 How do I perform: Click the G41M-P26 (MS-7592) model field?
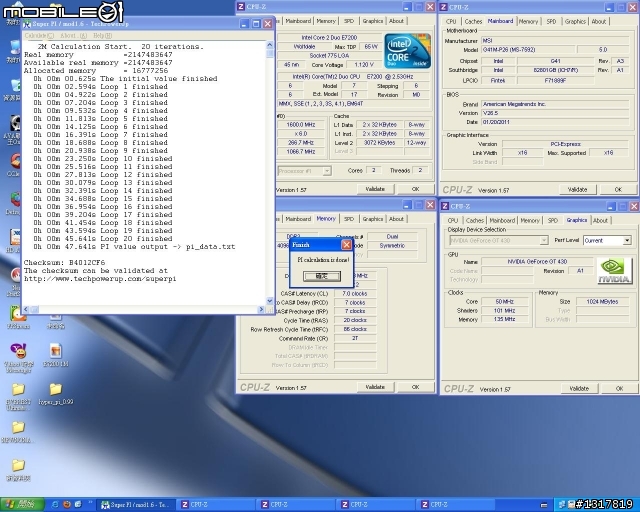[x=528, y=50]
